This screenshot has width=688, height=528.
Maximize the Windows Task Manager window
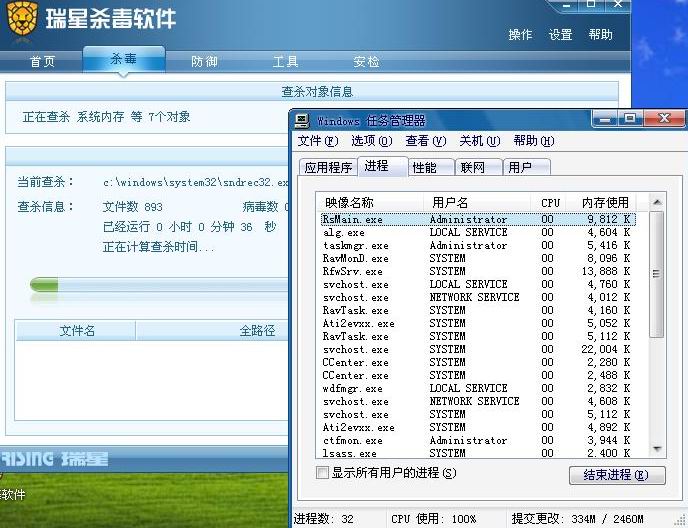(630, 119)
